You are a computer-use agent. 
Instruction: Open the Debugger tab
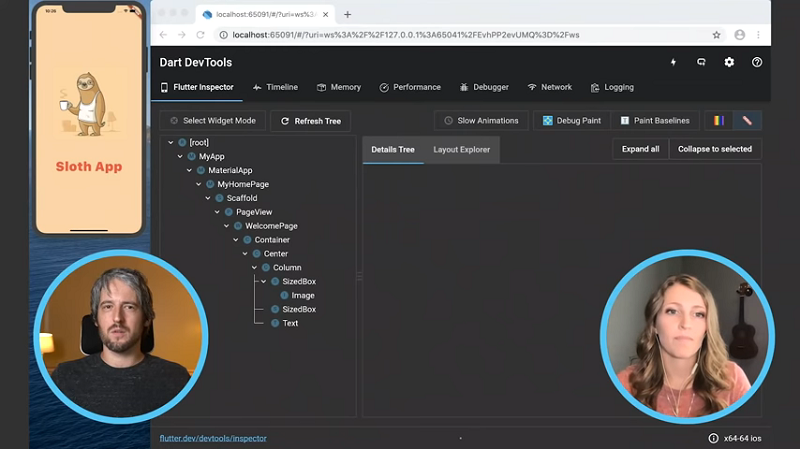coord(484,87)
